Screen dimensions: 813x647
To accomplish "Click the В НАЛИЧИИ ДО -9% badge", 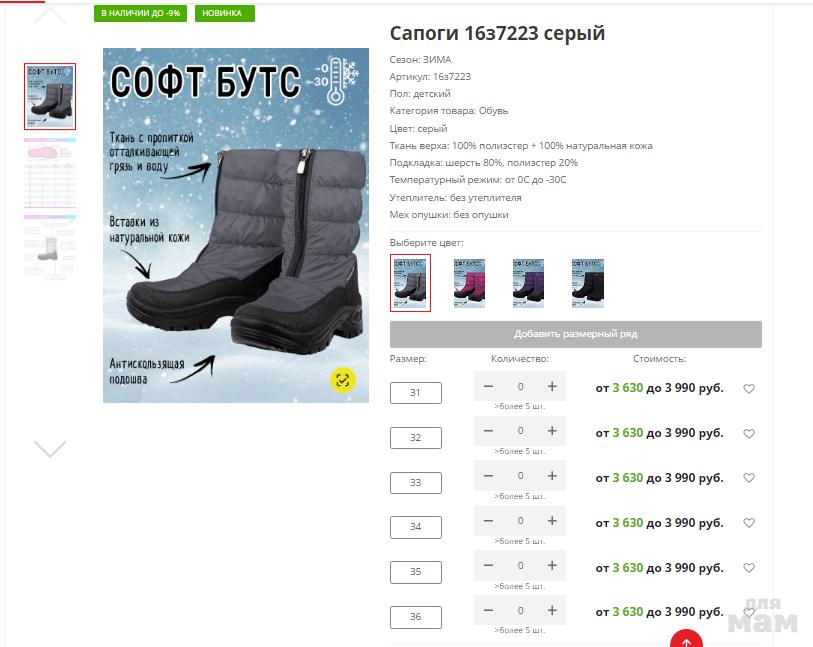I will pyautogui.click(x=141, y=13).
